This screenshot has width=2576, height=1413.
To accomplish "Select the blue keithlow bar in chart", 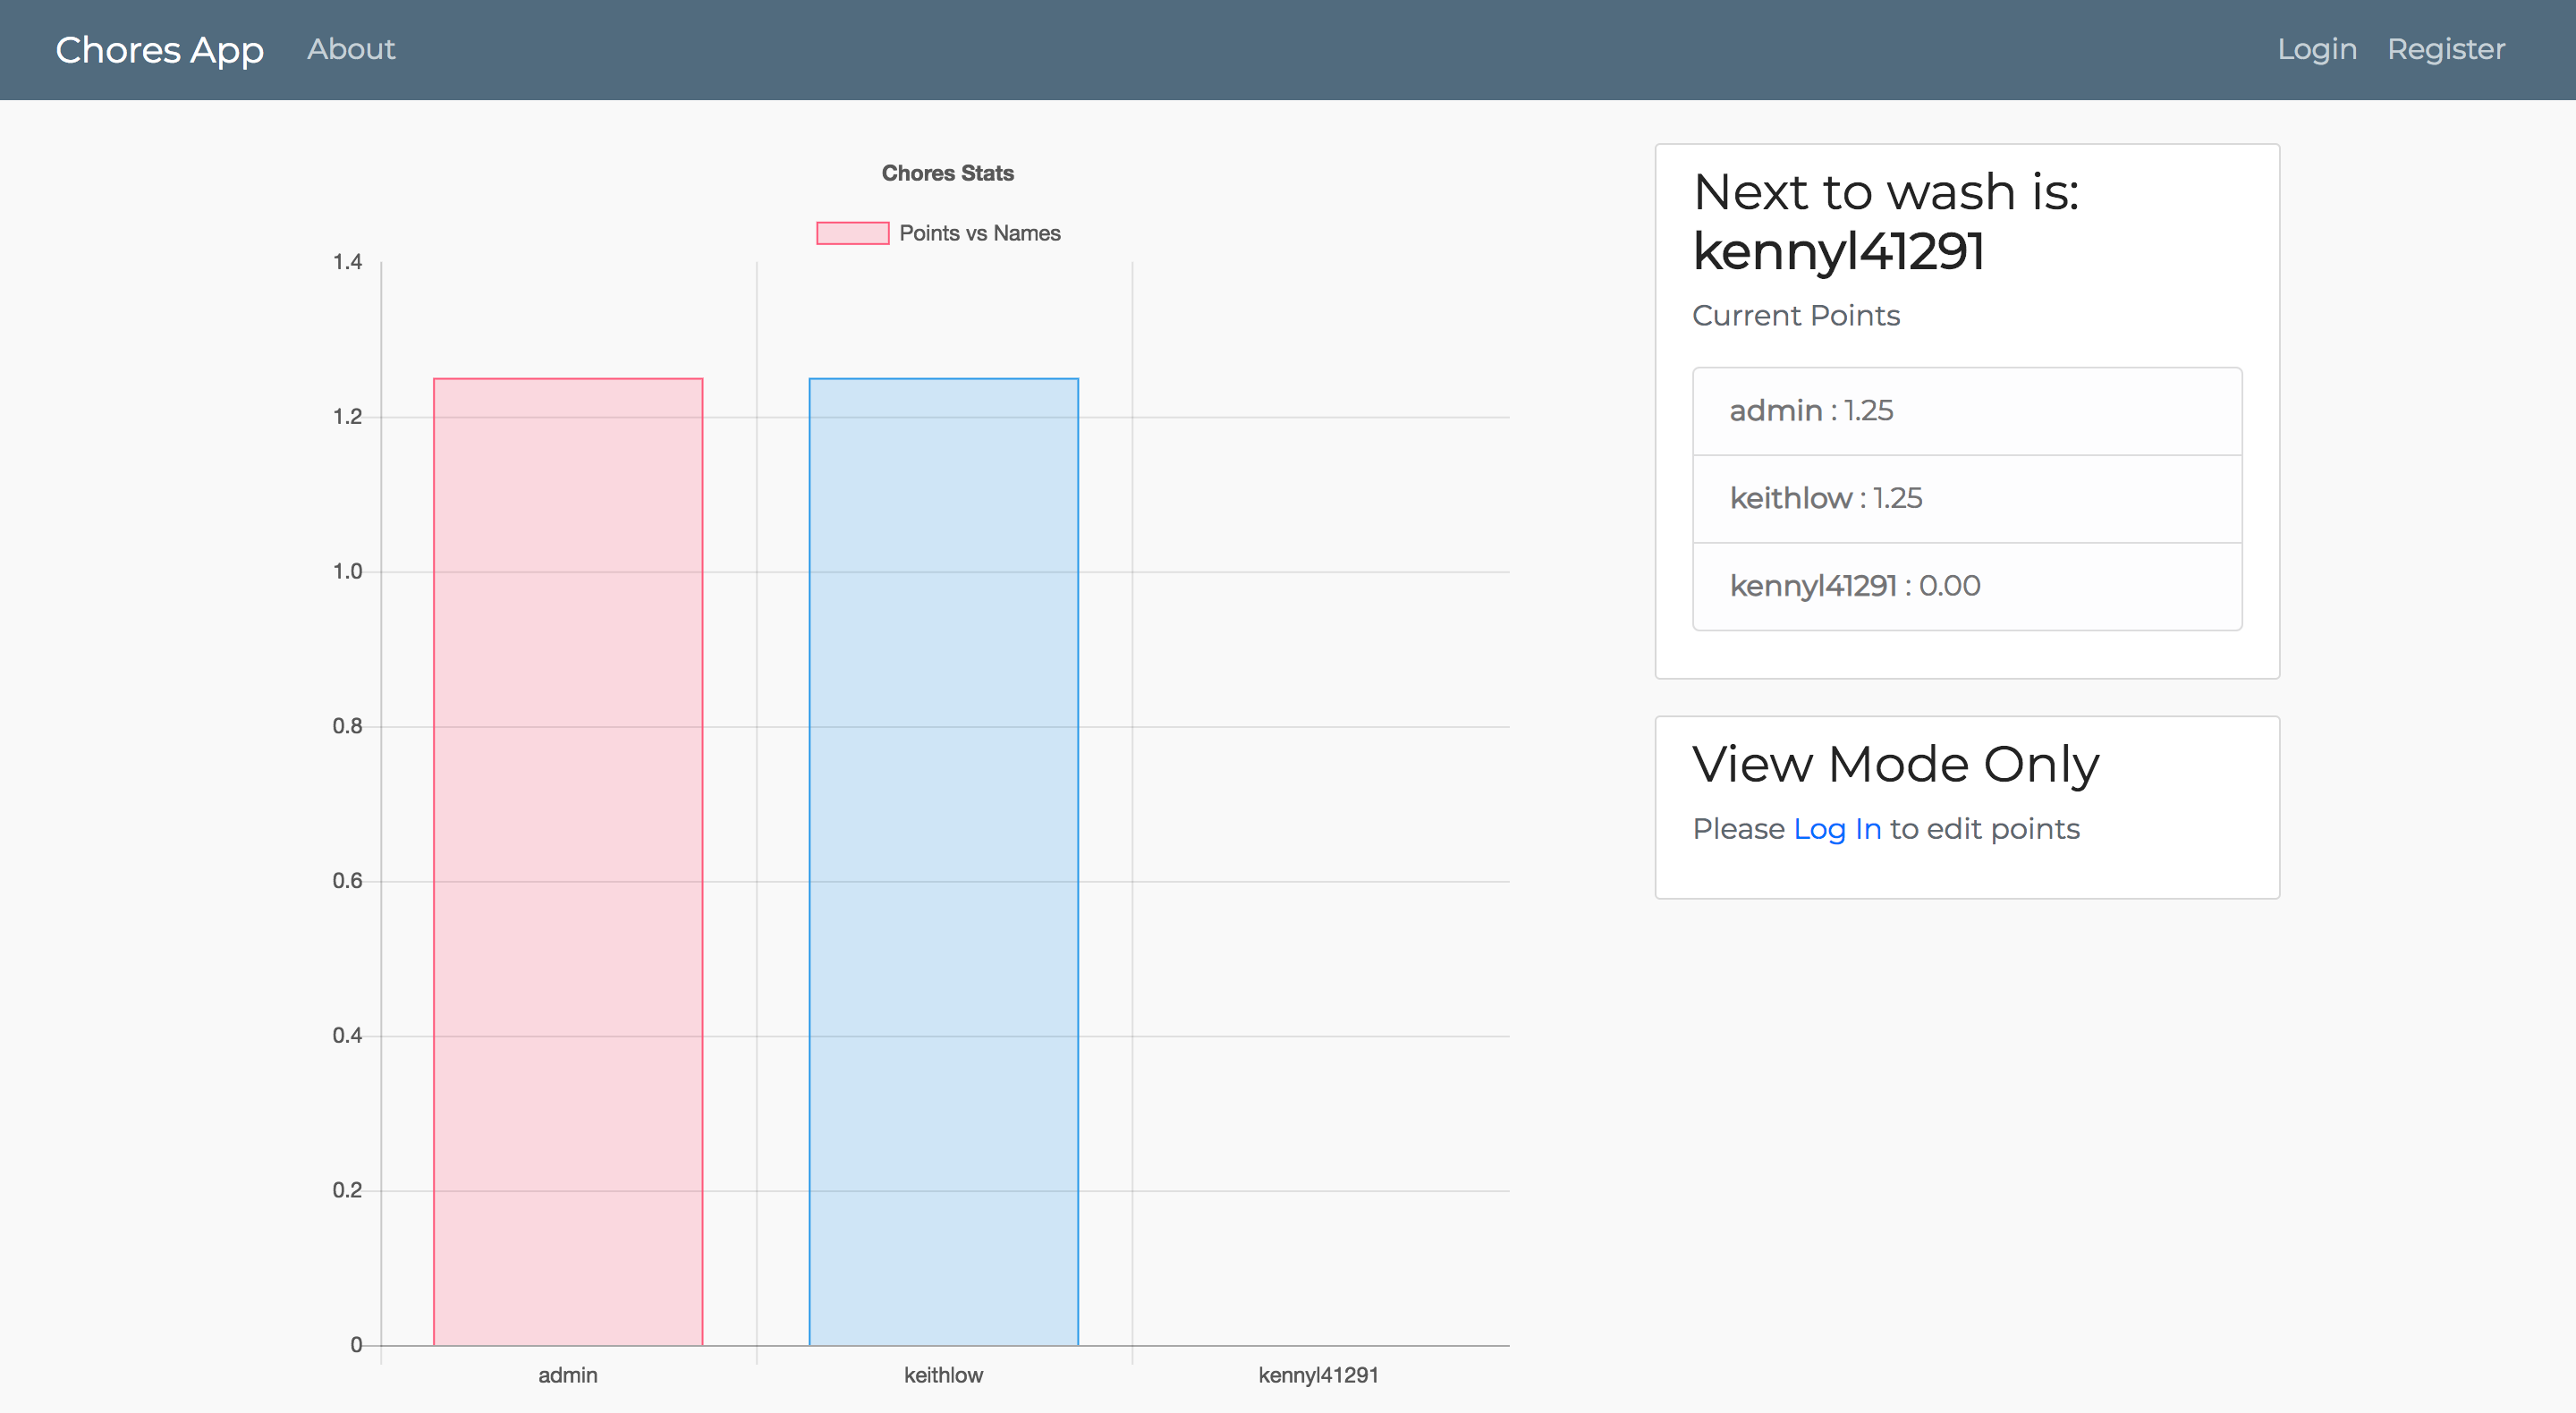I will pyautogui.click(x=943, y=861).
